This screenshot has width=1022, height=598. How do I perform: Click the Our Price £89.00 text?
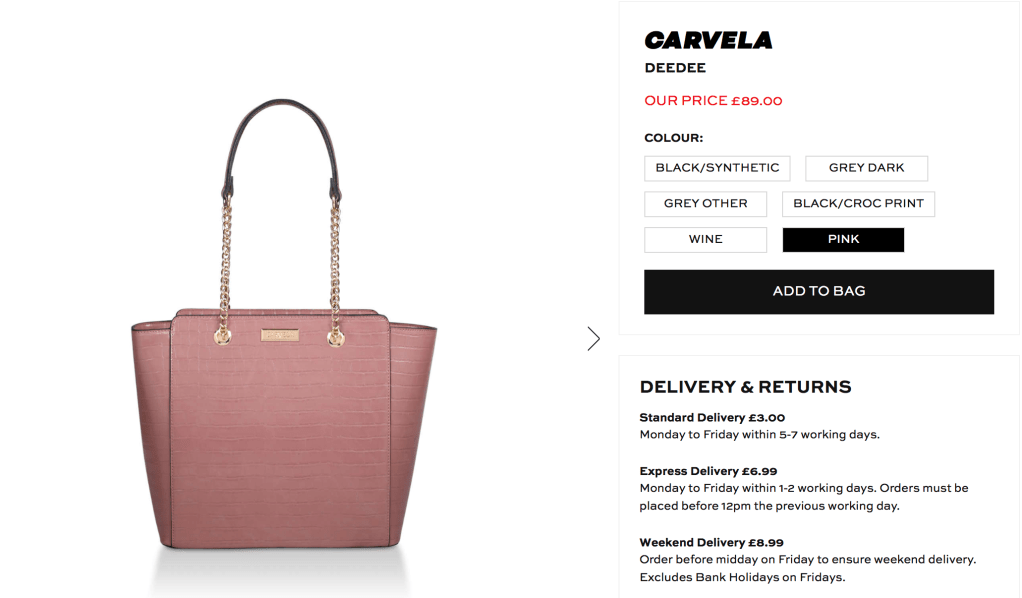[x=713, y=101]
